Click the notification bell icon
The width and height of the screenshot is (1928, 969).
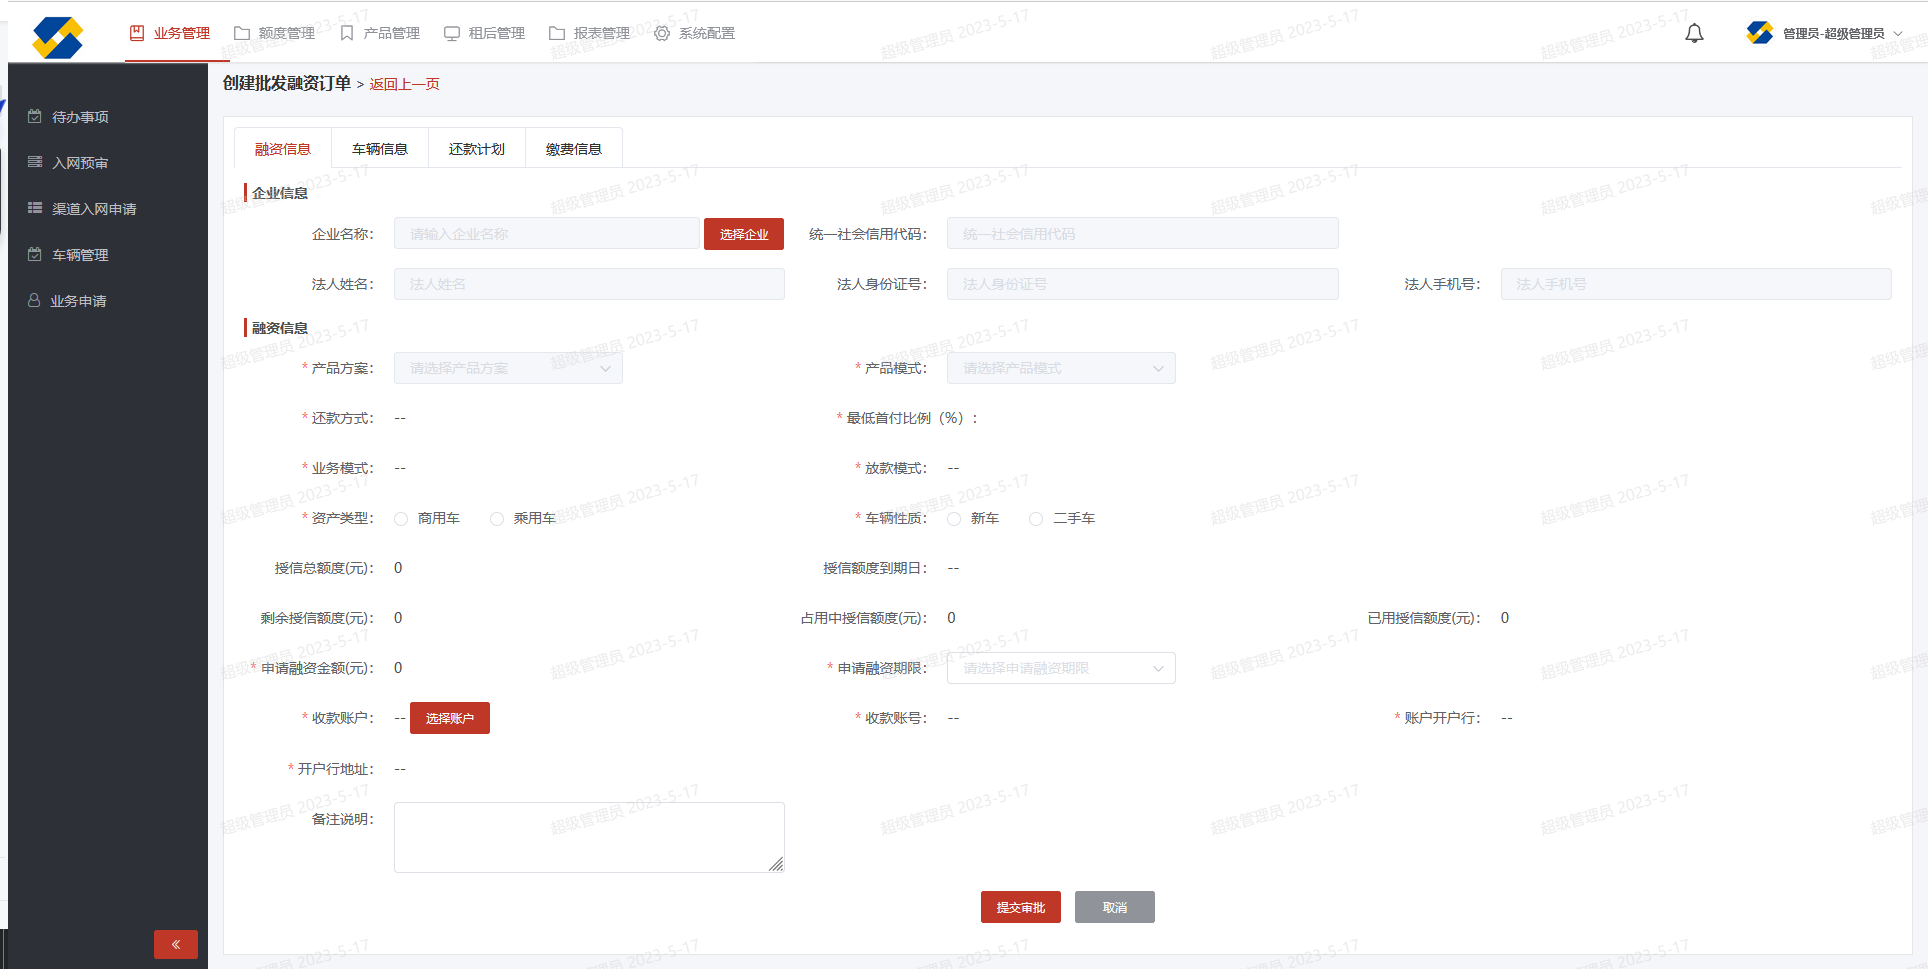[1694, 34]
